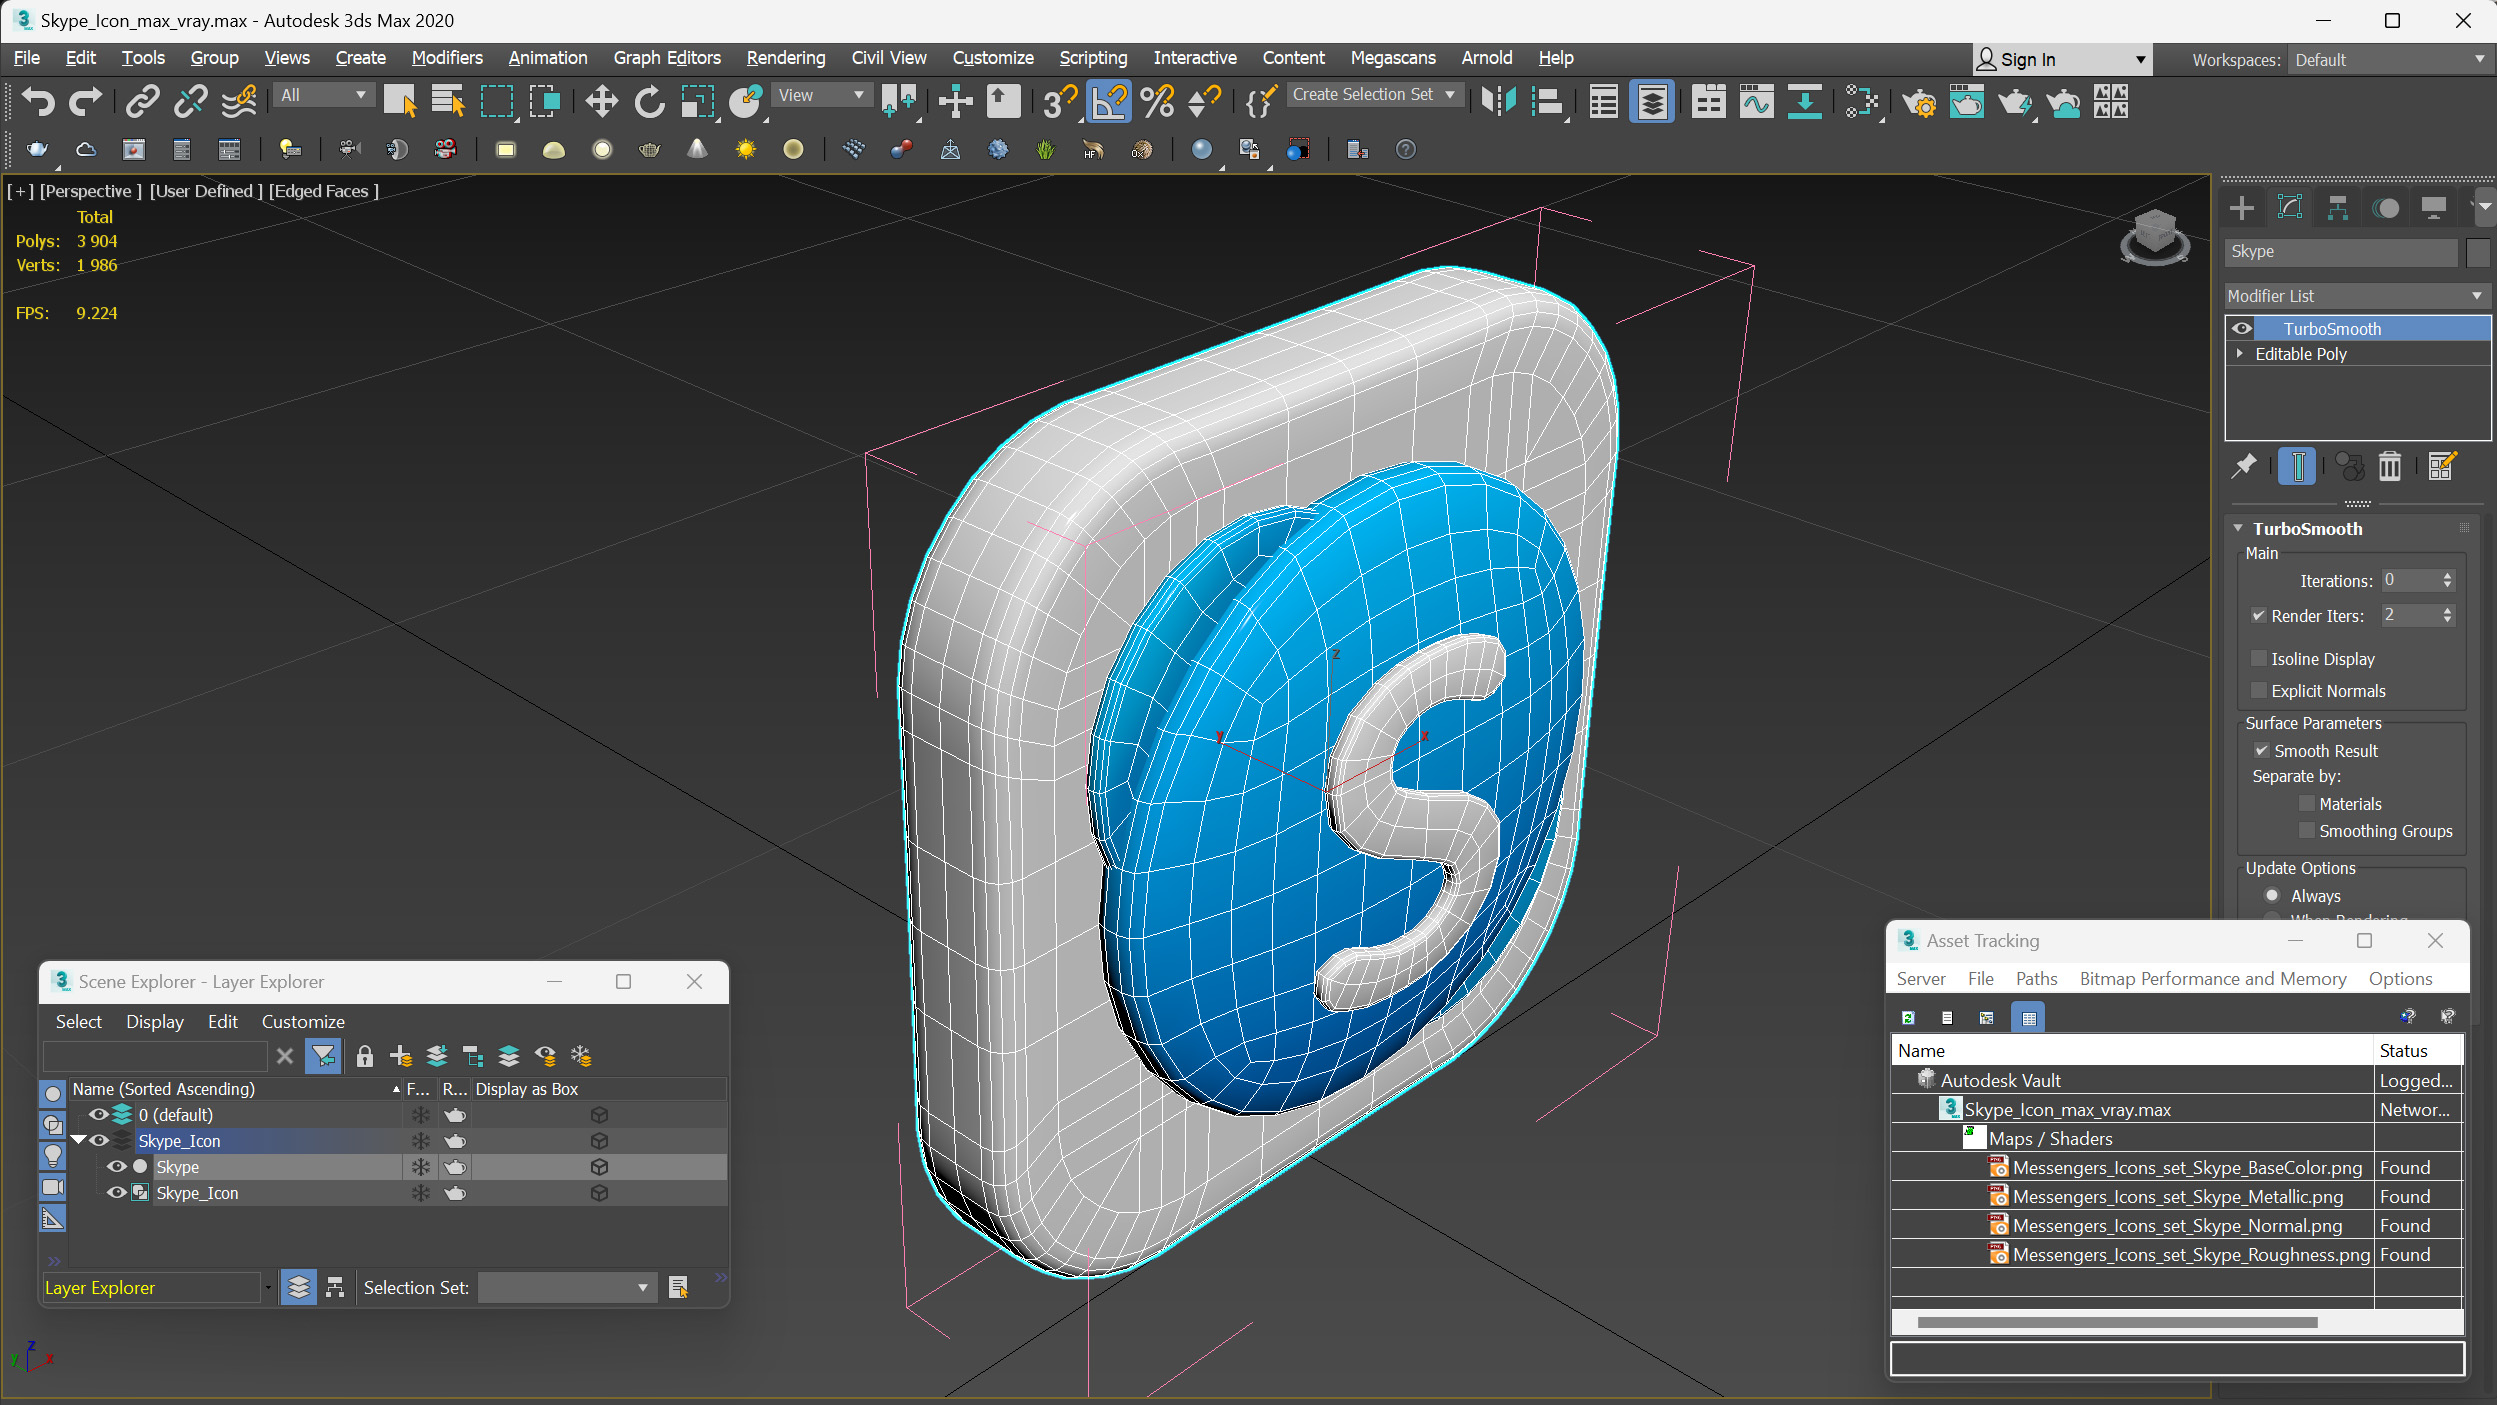Click the Sun light icon in toolbar

(745, 150)
